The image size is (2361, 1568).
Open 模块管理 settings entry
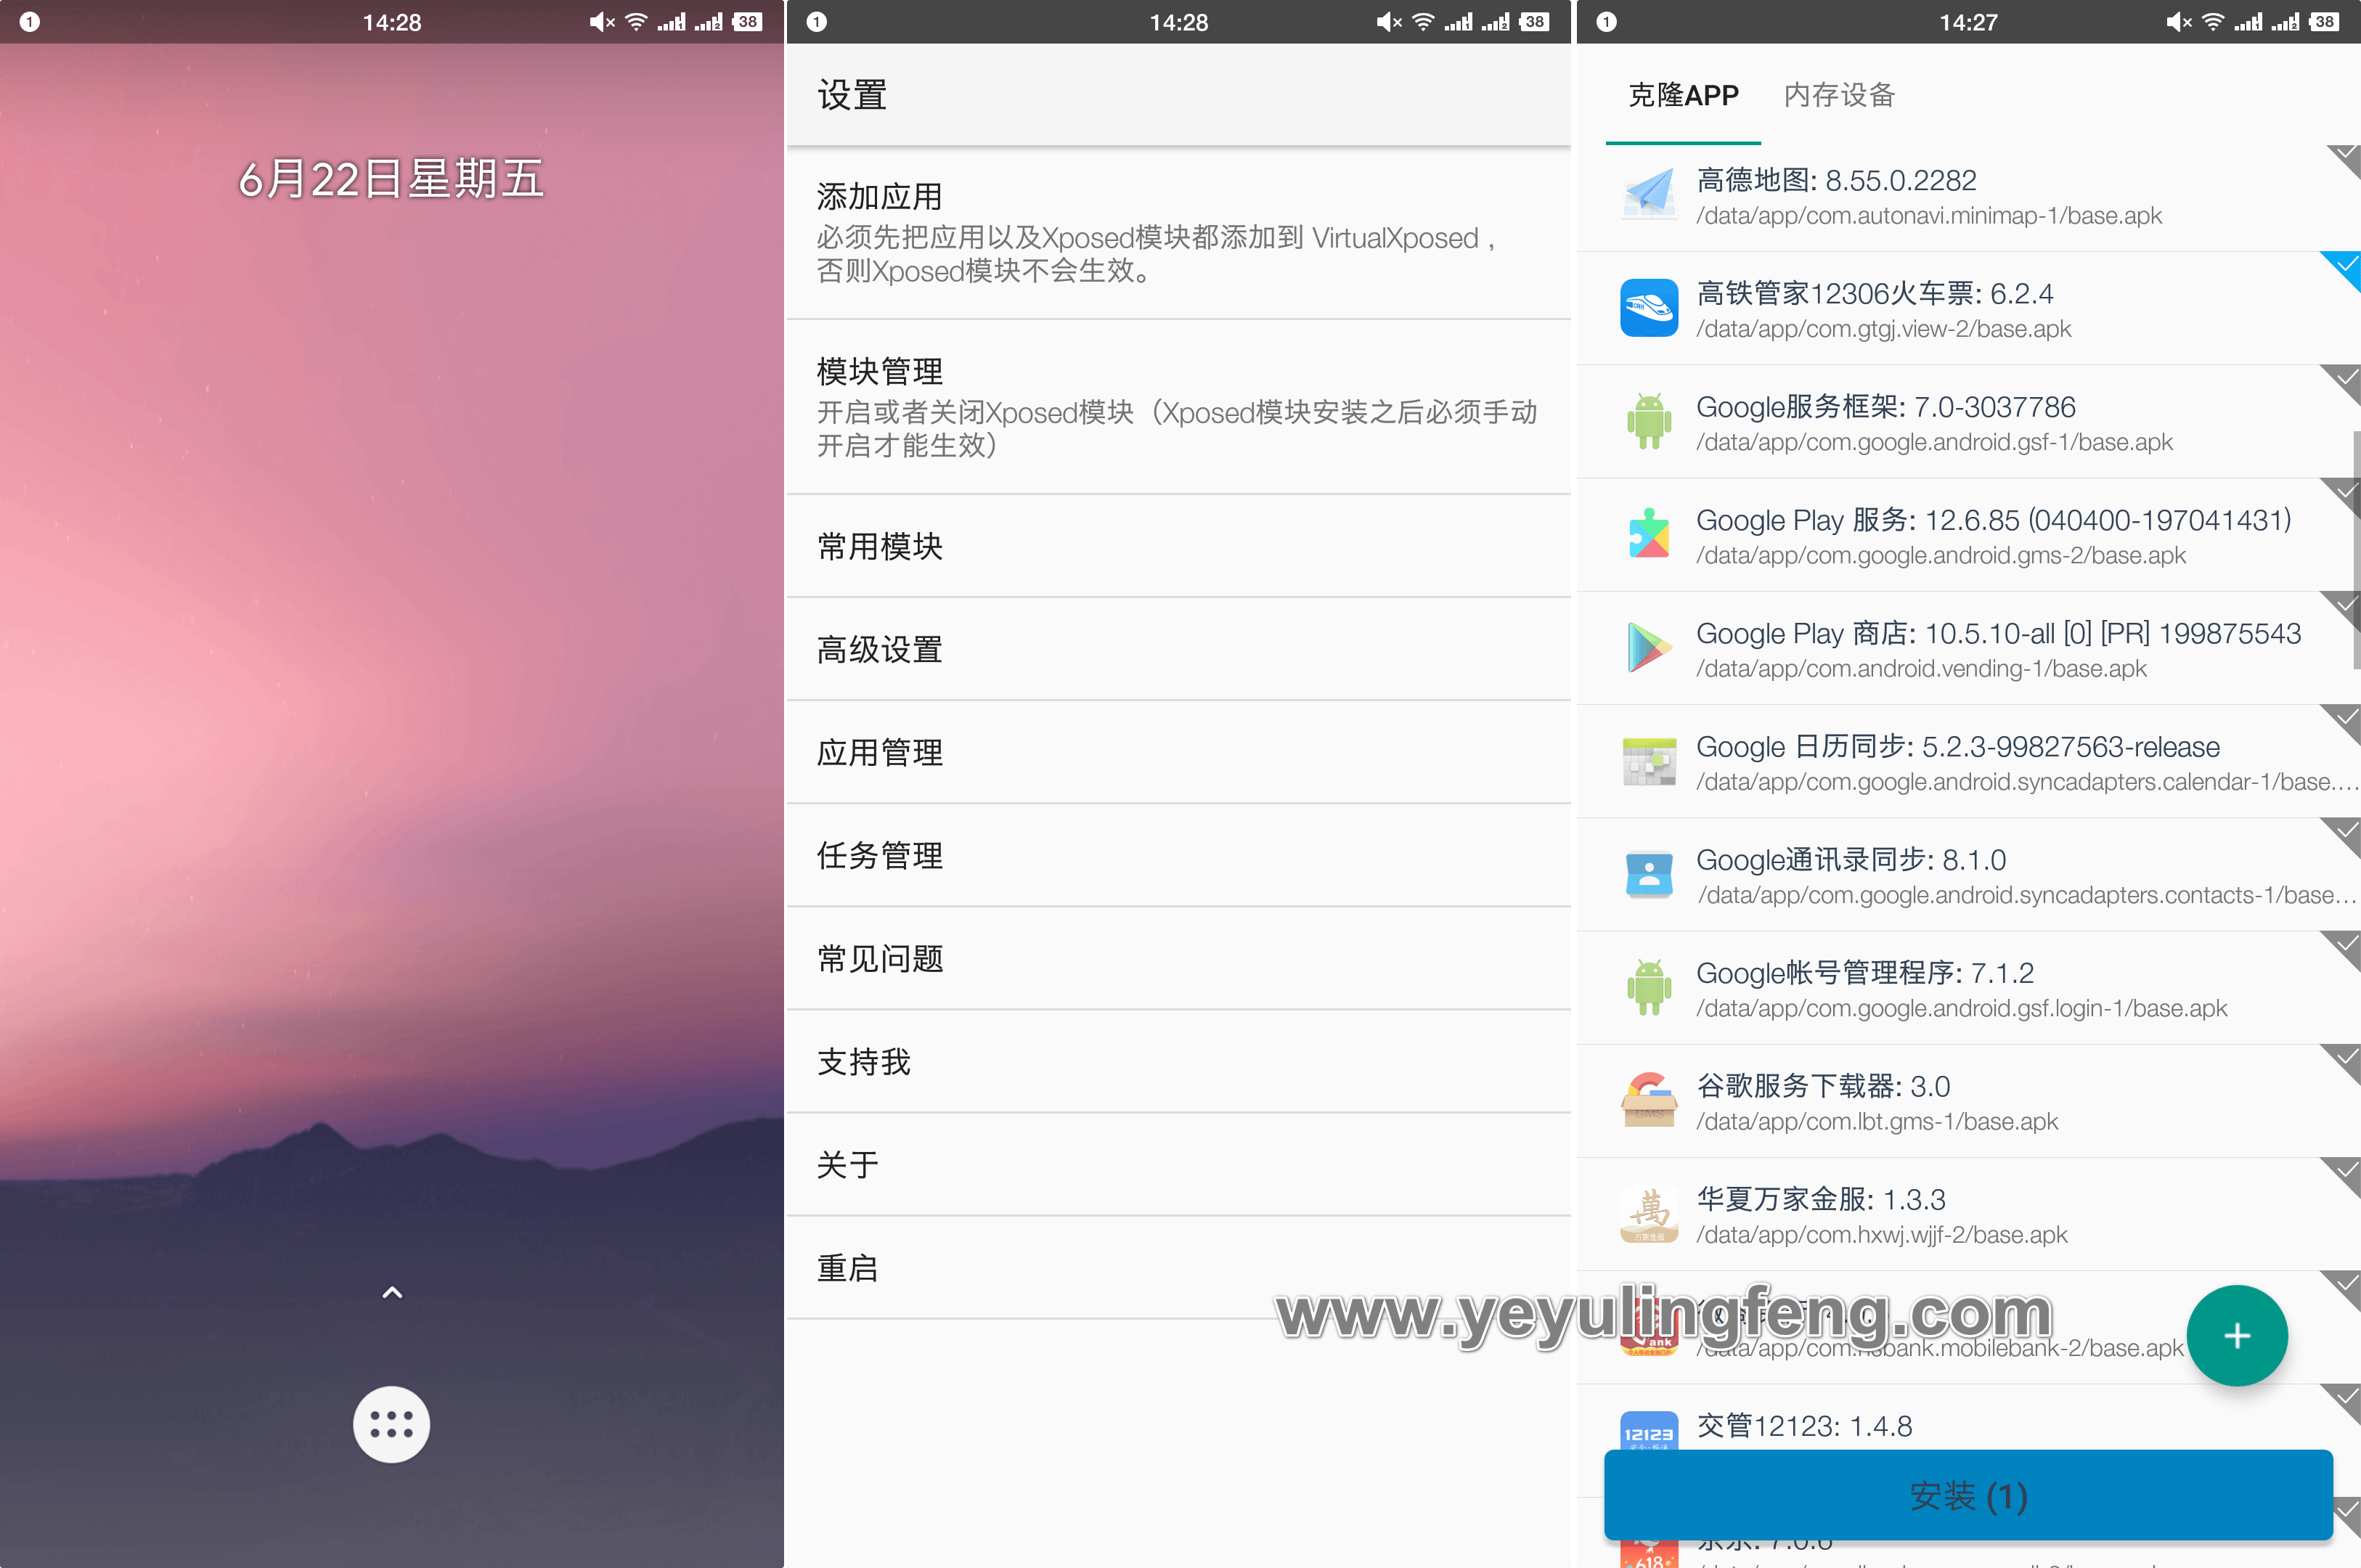point(1178,408)
